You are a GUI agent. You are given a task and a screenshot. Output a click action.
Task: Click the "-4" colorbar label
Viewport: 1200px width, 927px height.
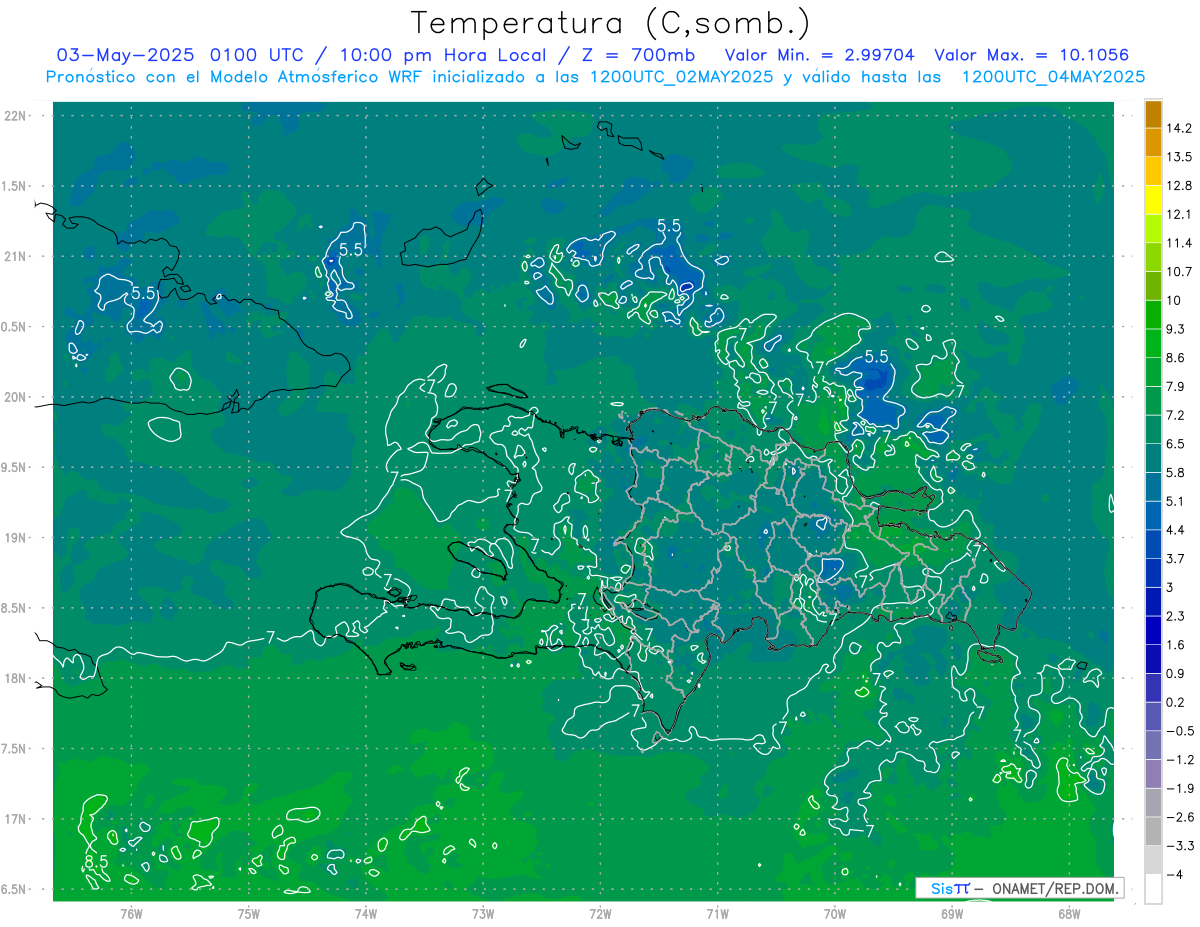[x=1175, y=875]
